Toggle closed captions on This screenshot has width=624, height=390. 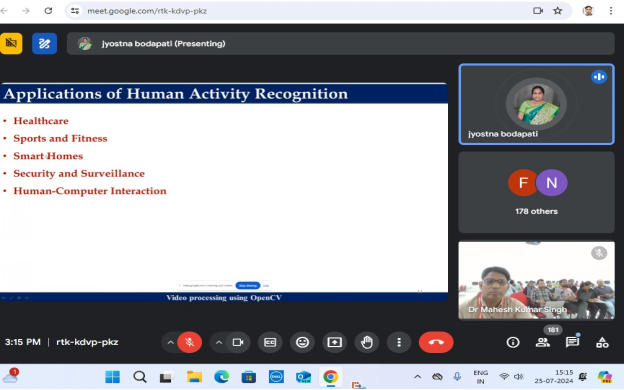[270, 342]
